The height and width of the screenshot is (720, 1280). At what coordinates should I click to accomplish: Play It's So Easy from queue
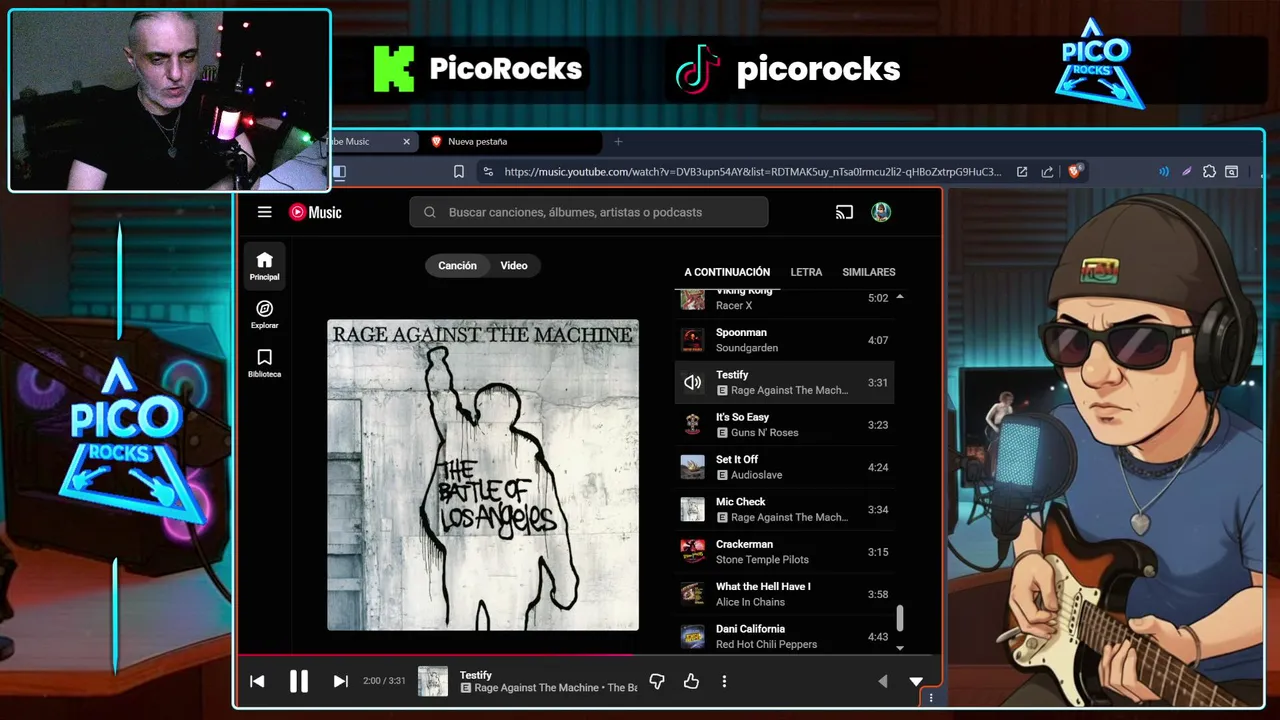coord(785,425)
